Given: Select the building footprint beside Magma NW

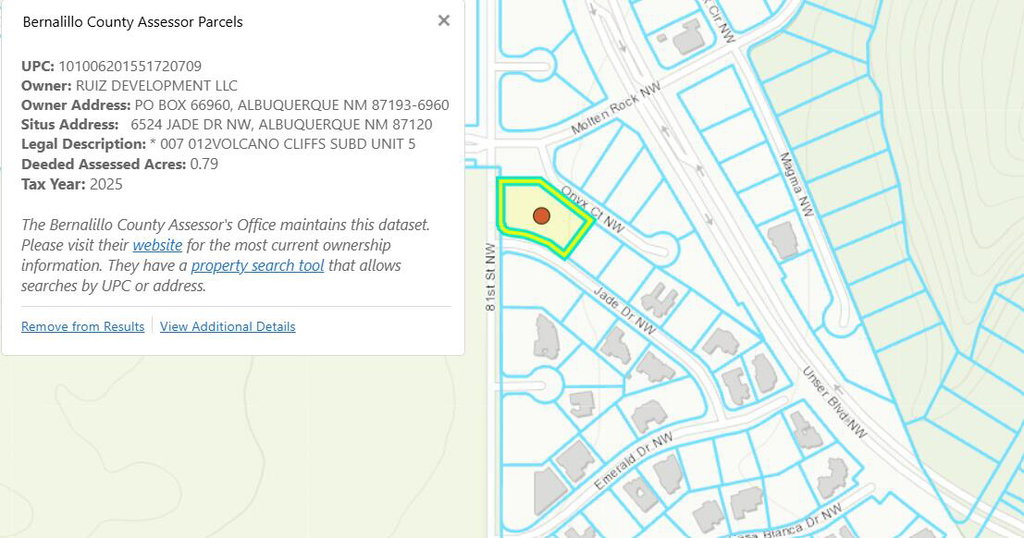Looking at the screenshot, I should pyautogui.click(x=782, y=240).
